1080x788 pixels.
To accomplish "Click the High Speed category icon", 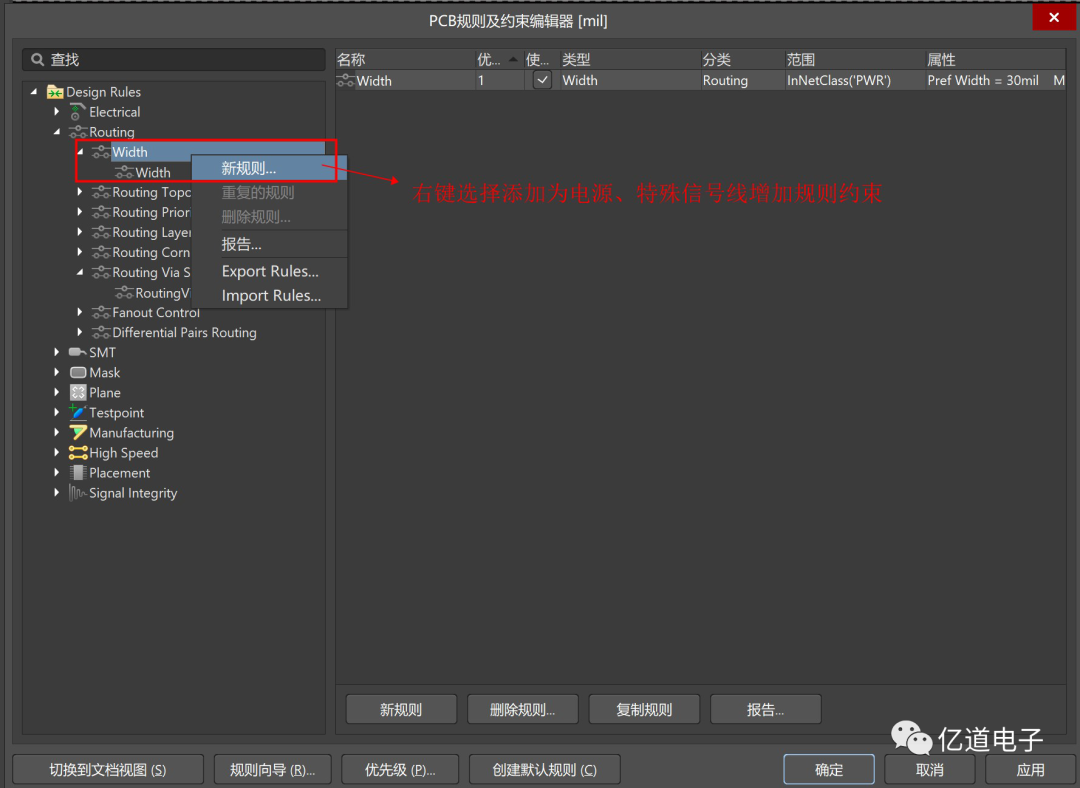I will [x=78, y=453].
